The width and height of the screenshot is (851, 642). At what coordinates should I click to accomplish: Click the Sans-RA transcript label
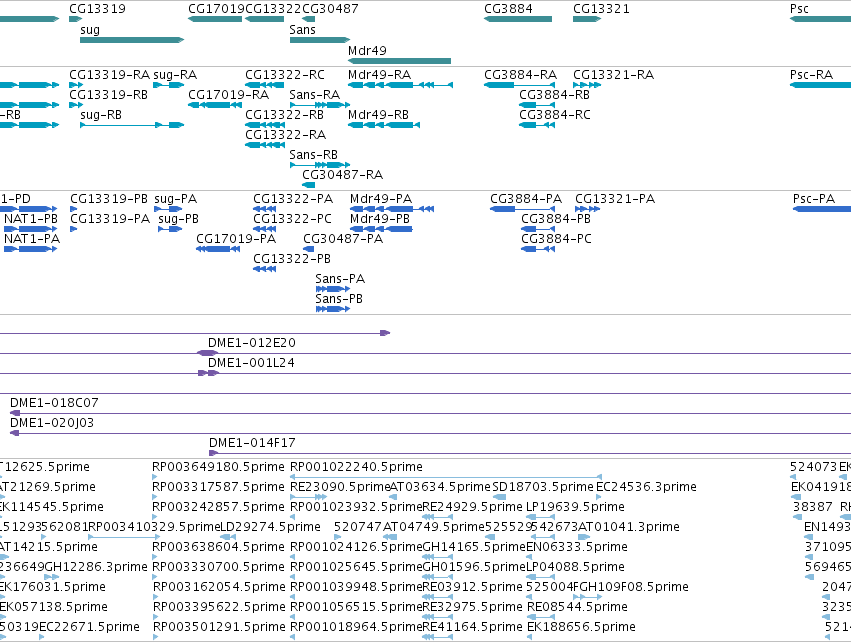point(314,95)
